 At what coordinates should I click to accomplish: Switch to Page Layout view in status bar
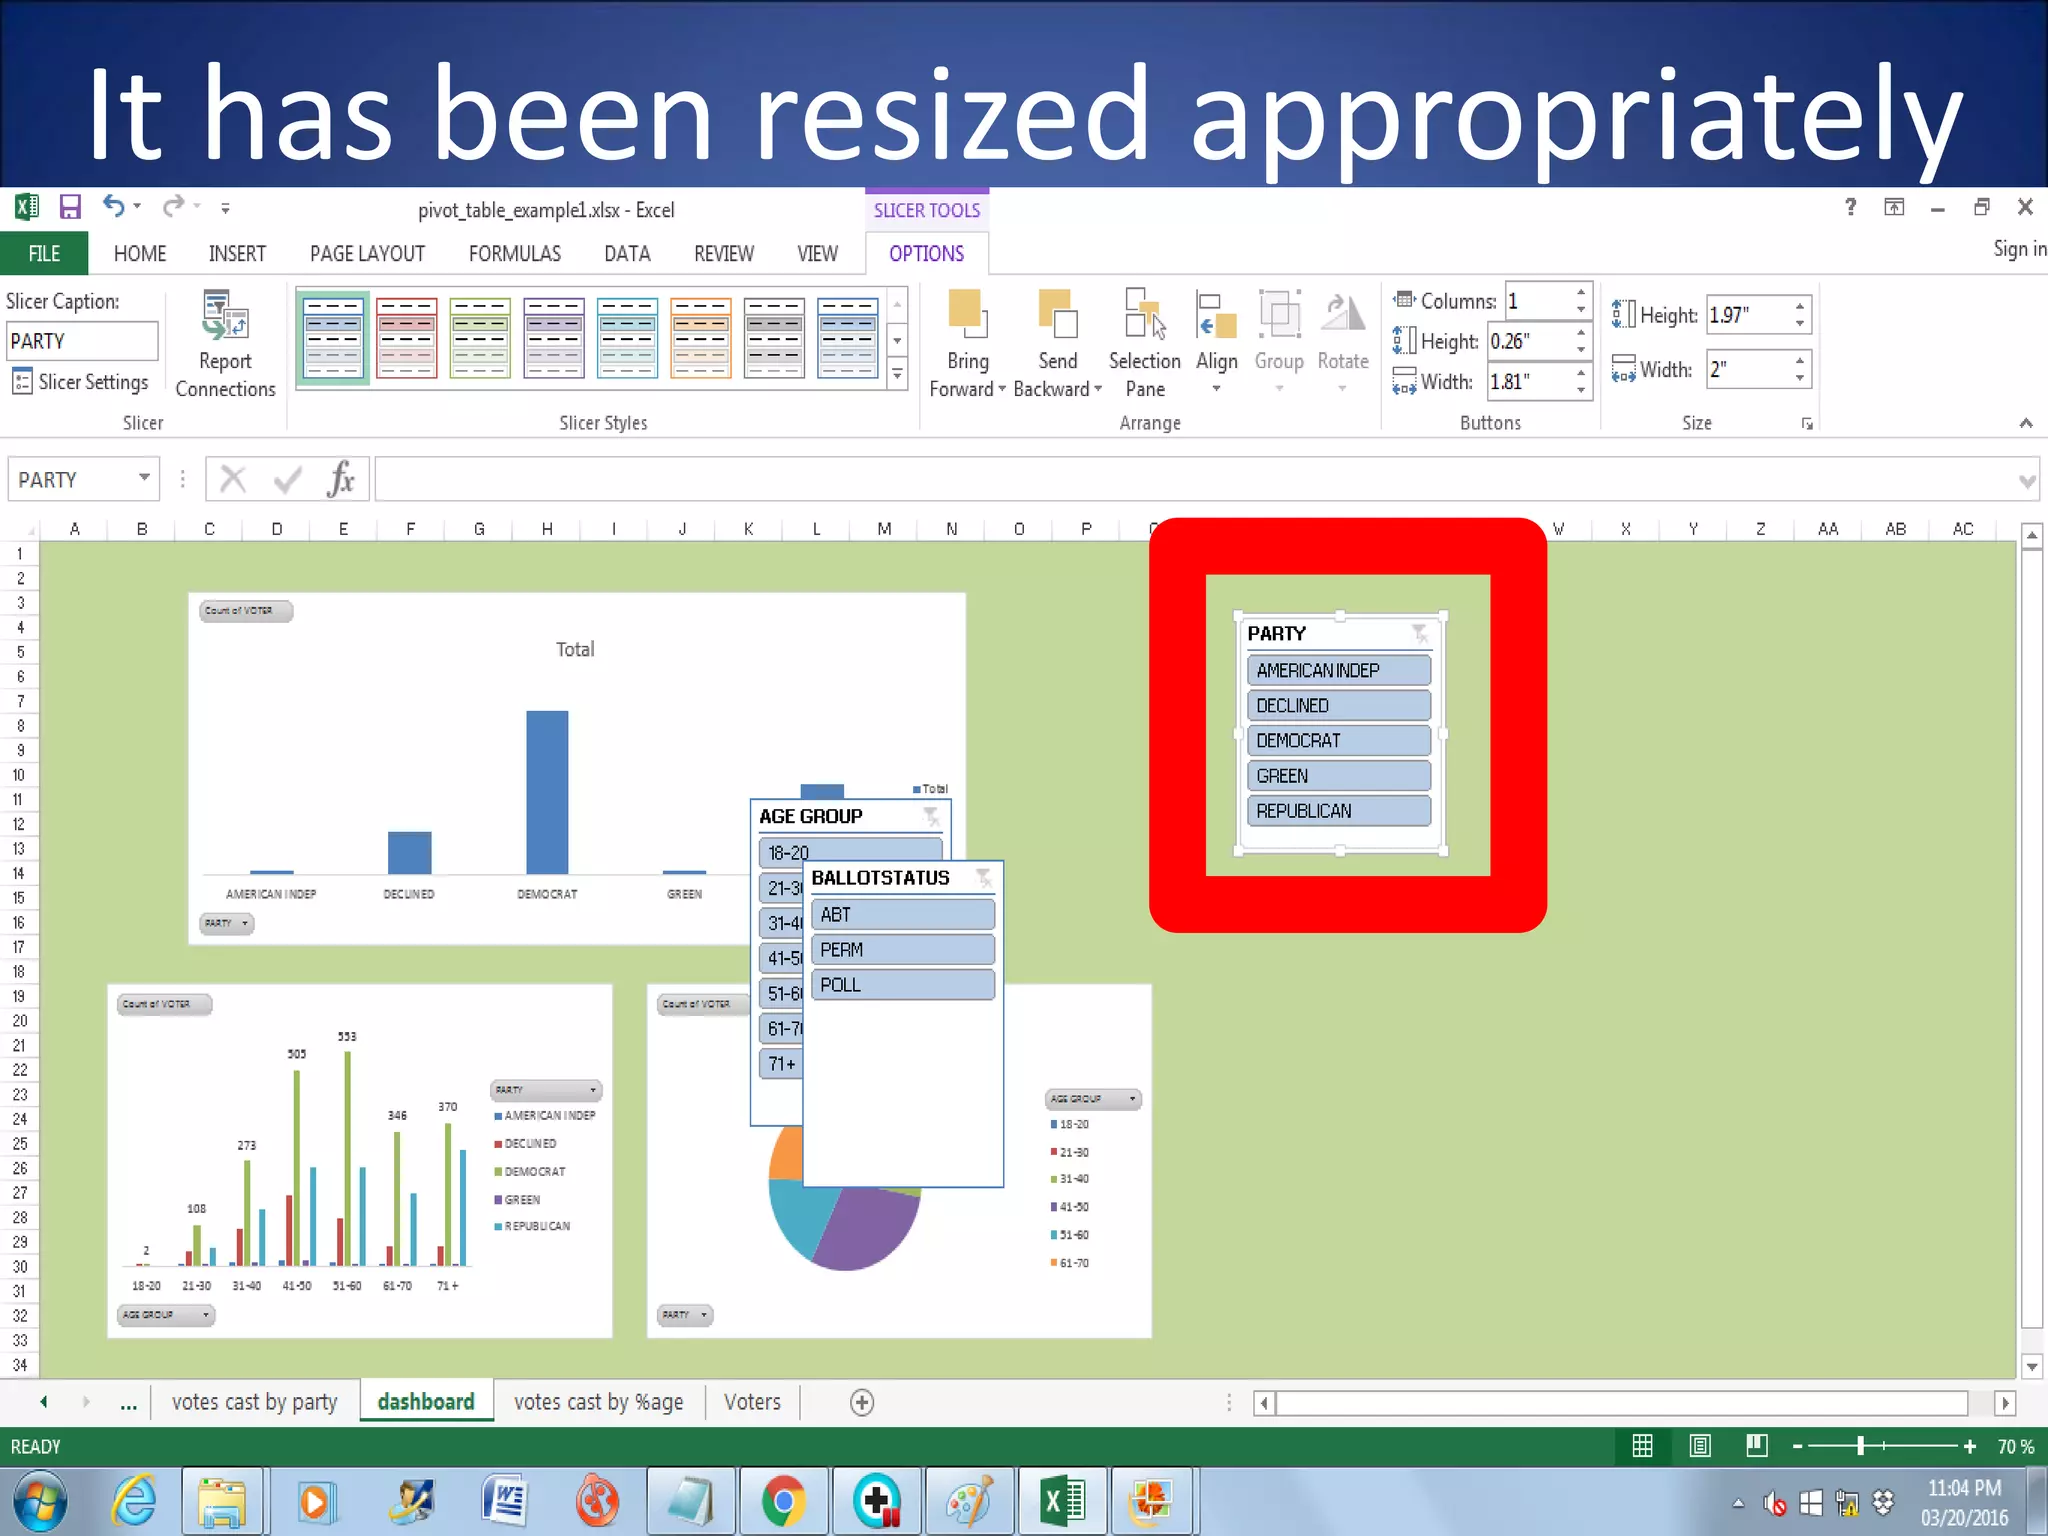(1700, 1446)
